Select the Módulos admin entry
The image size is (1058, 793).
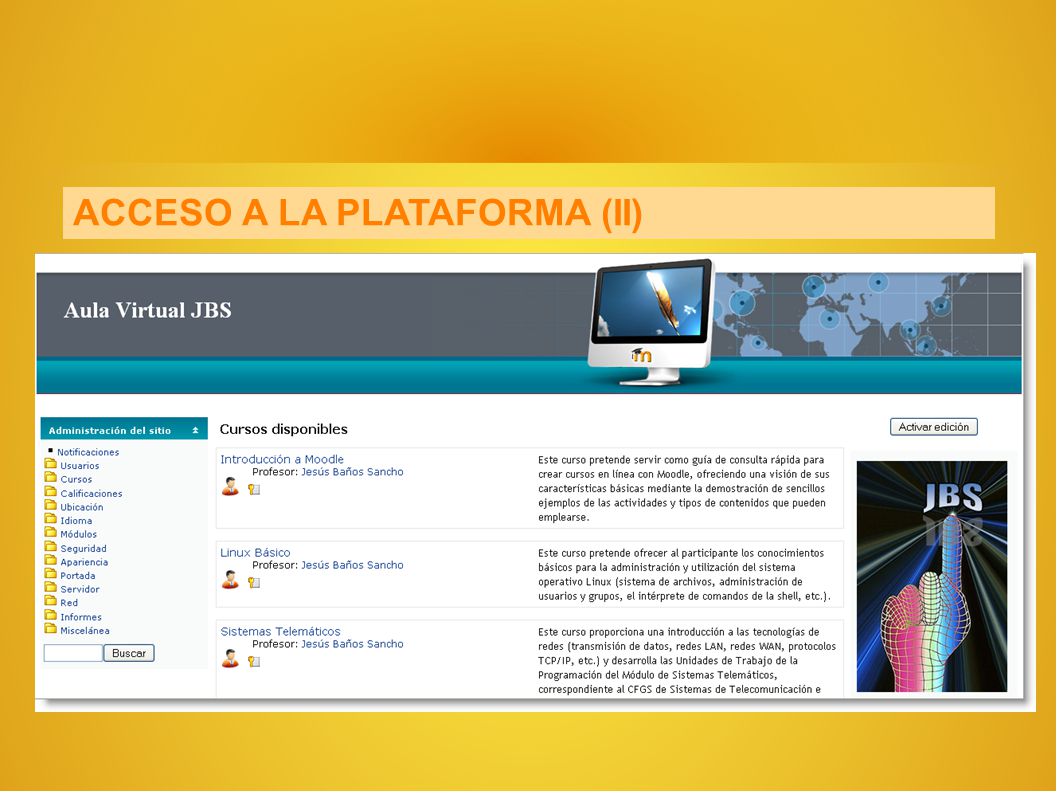tap(78, 534)
